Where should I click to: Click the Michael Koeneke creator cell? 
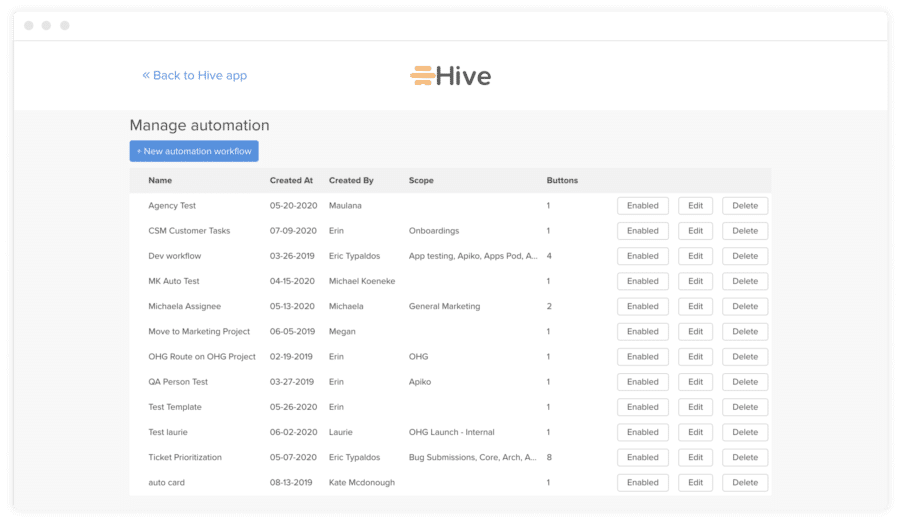[x=362, y=281]
